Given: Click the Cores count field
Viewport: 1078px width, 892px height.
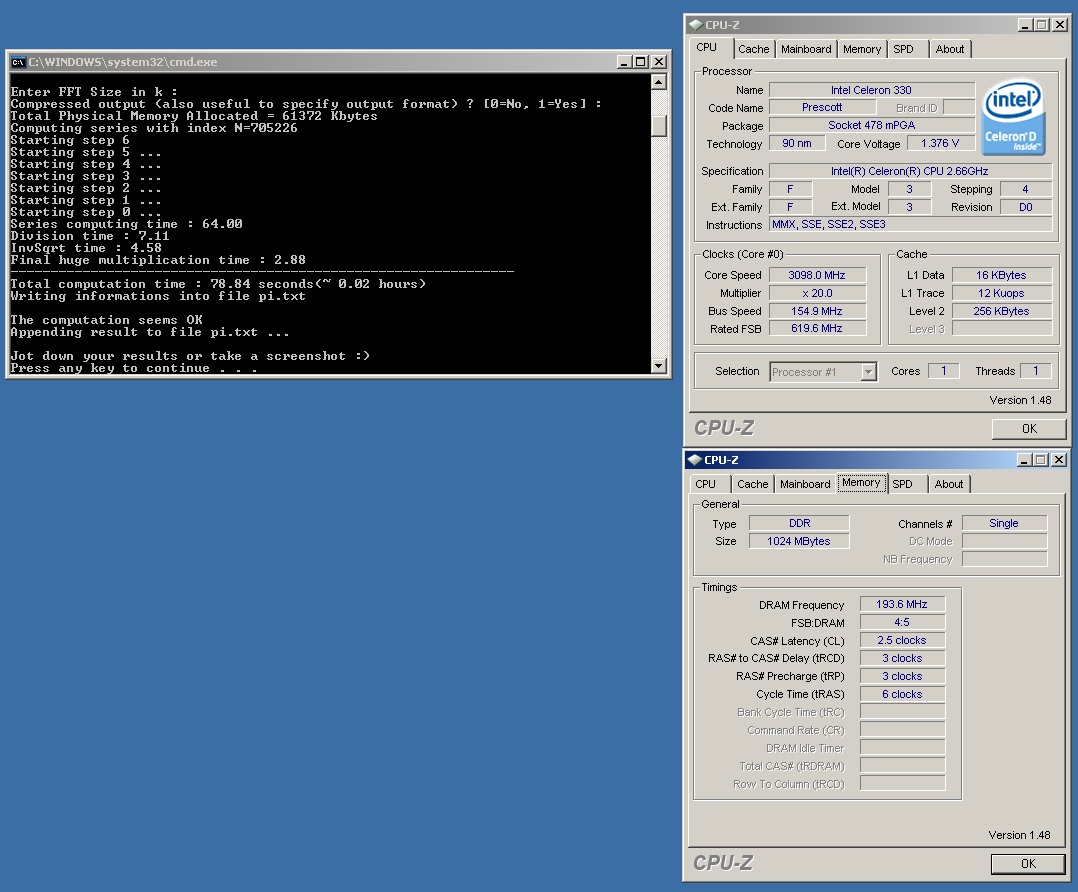Looking at the screenshot, I should [943, 371].
